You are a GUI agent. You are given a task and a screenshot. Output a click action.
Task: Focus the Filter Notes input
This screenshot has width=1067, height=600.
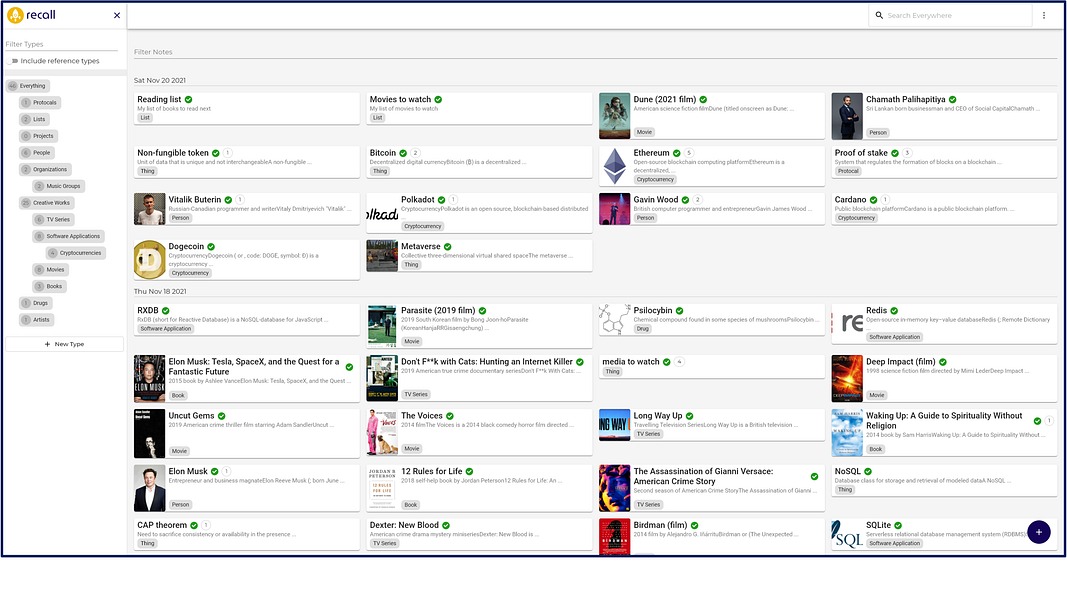tap(595, 52)
